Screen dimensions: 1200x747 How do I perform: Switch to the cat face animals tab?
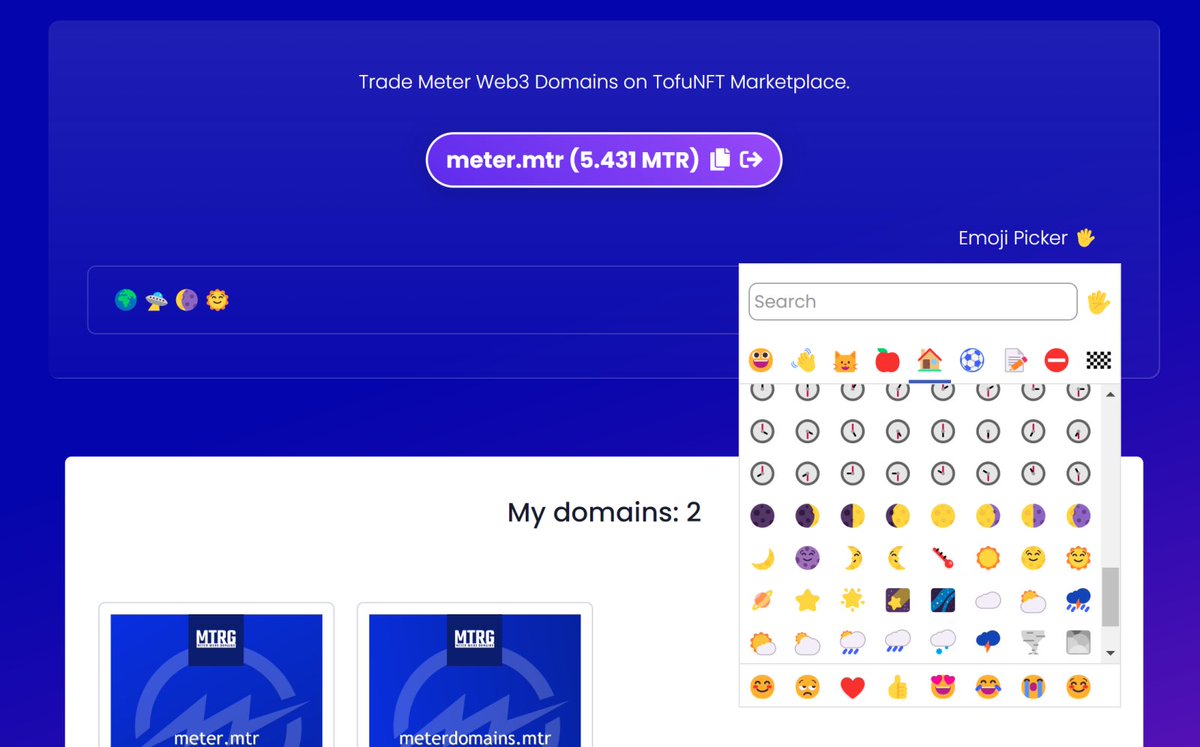click(x=846, y=360)
